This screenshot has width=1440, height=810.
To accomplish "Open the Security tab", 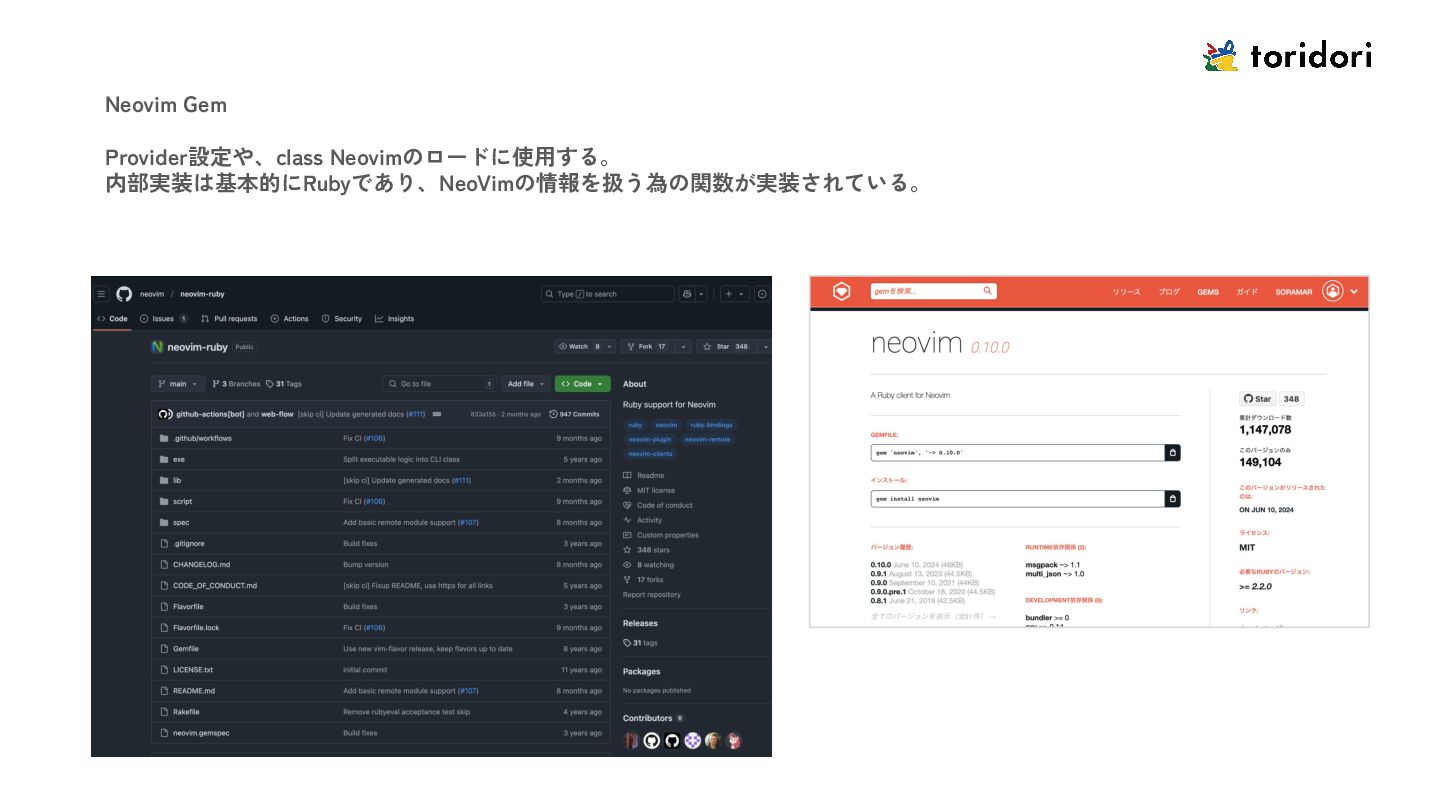I will point(342,319).
